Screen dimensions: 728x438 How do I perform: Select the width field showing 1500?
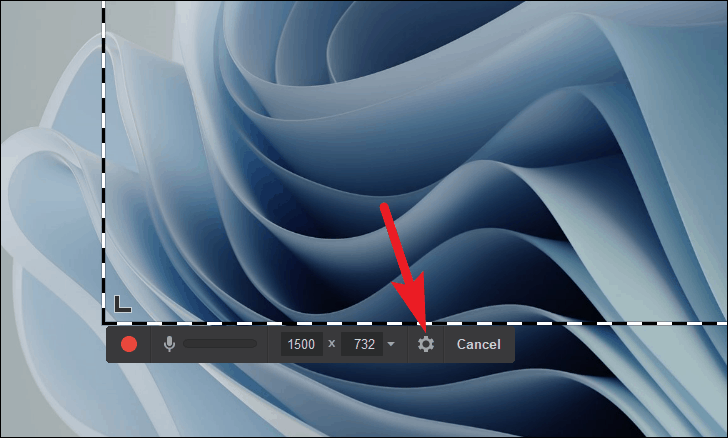(x=301, y=344)
